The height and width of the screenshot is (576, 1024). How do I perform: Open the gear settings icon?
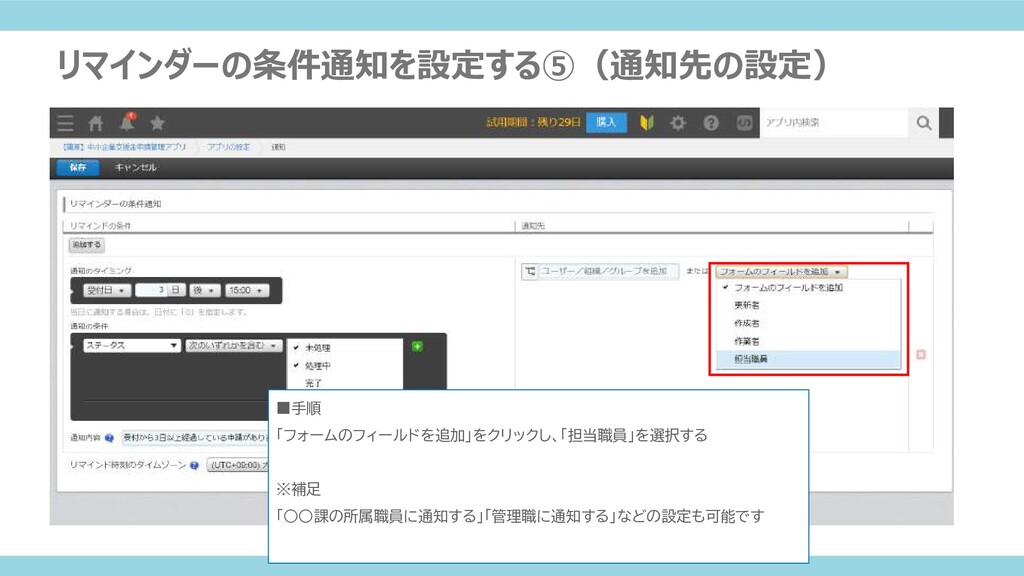coord(678,123)
